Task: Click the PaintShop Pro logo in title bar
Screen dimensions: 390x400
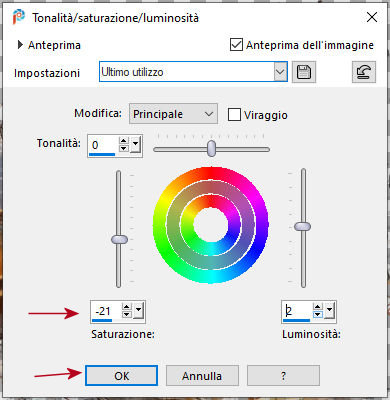Action: [x=19, y=17]
